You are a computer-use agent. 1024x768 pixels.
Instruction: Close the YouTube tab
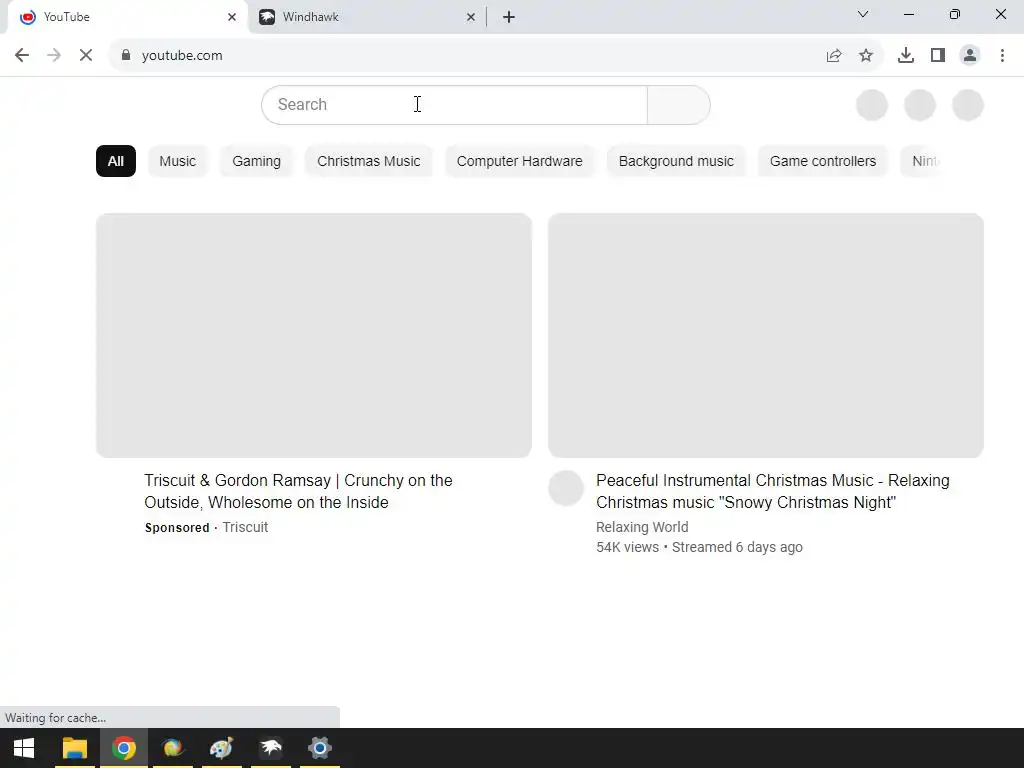pyautogui.click(x=232, y=17)
